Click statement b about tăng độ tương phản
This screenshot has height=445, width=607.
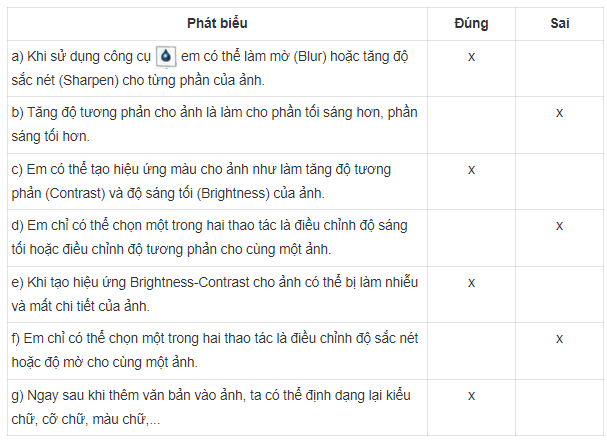pyautogui.click(x=213, y=122)
